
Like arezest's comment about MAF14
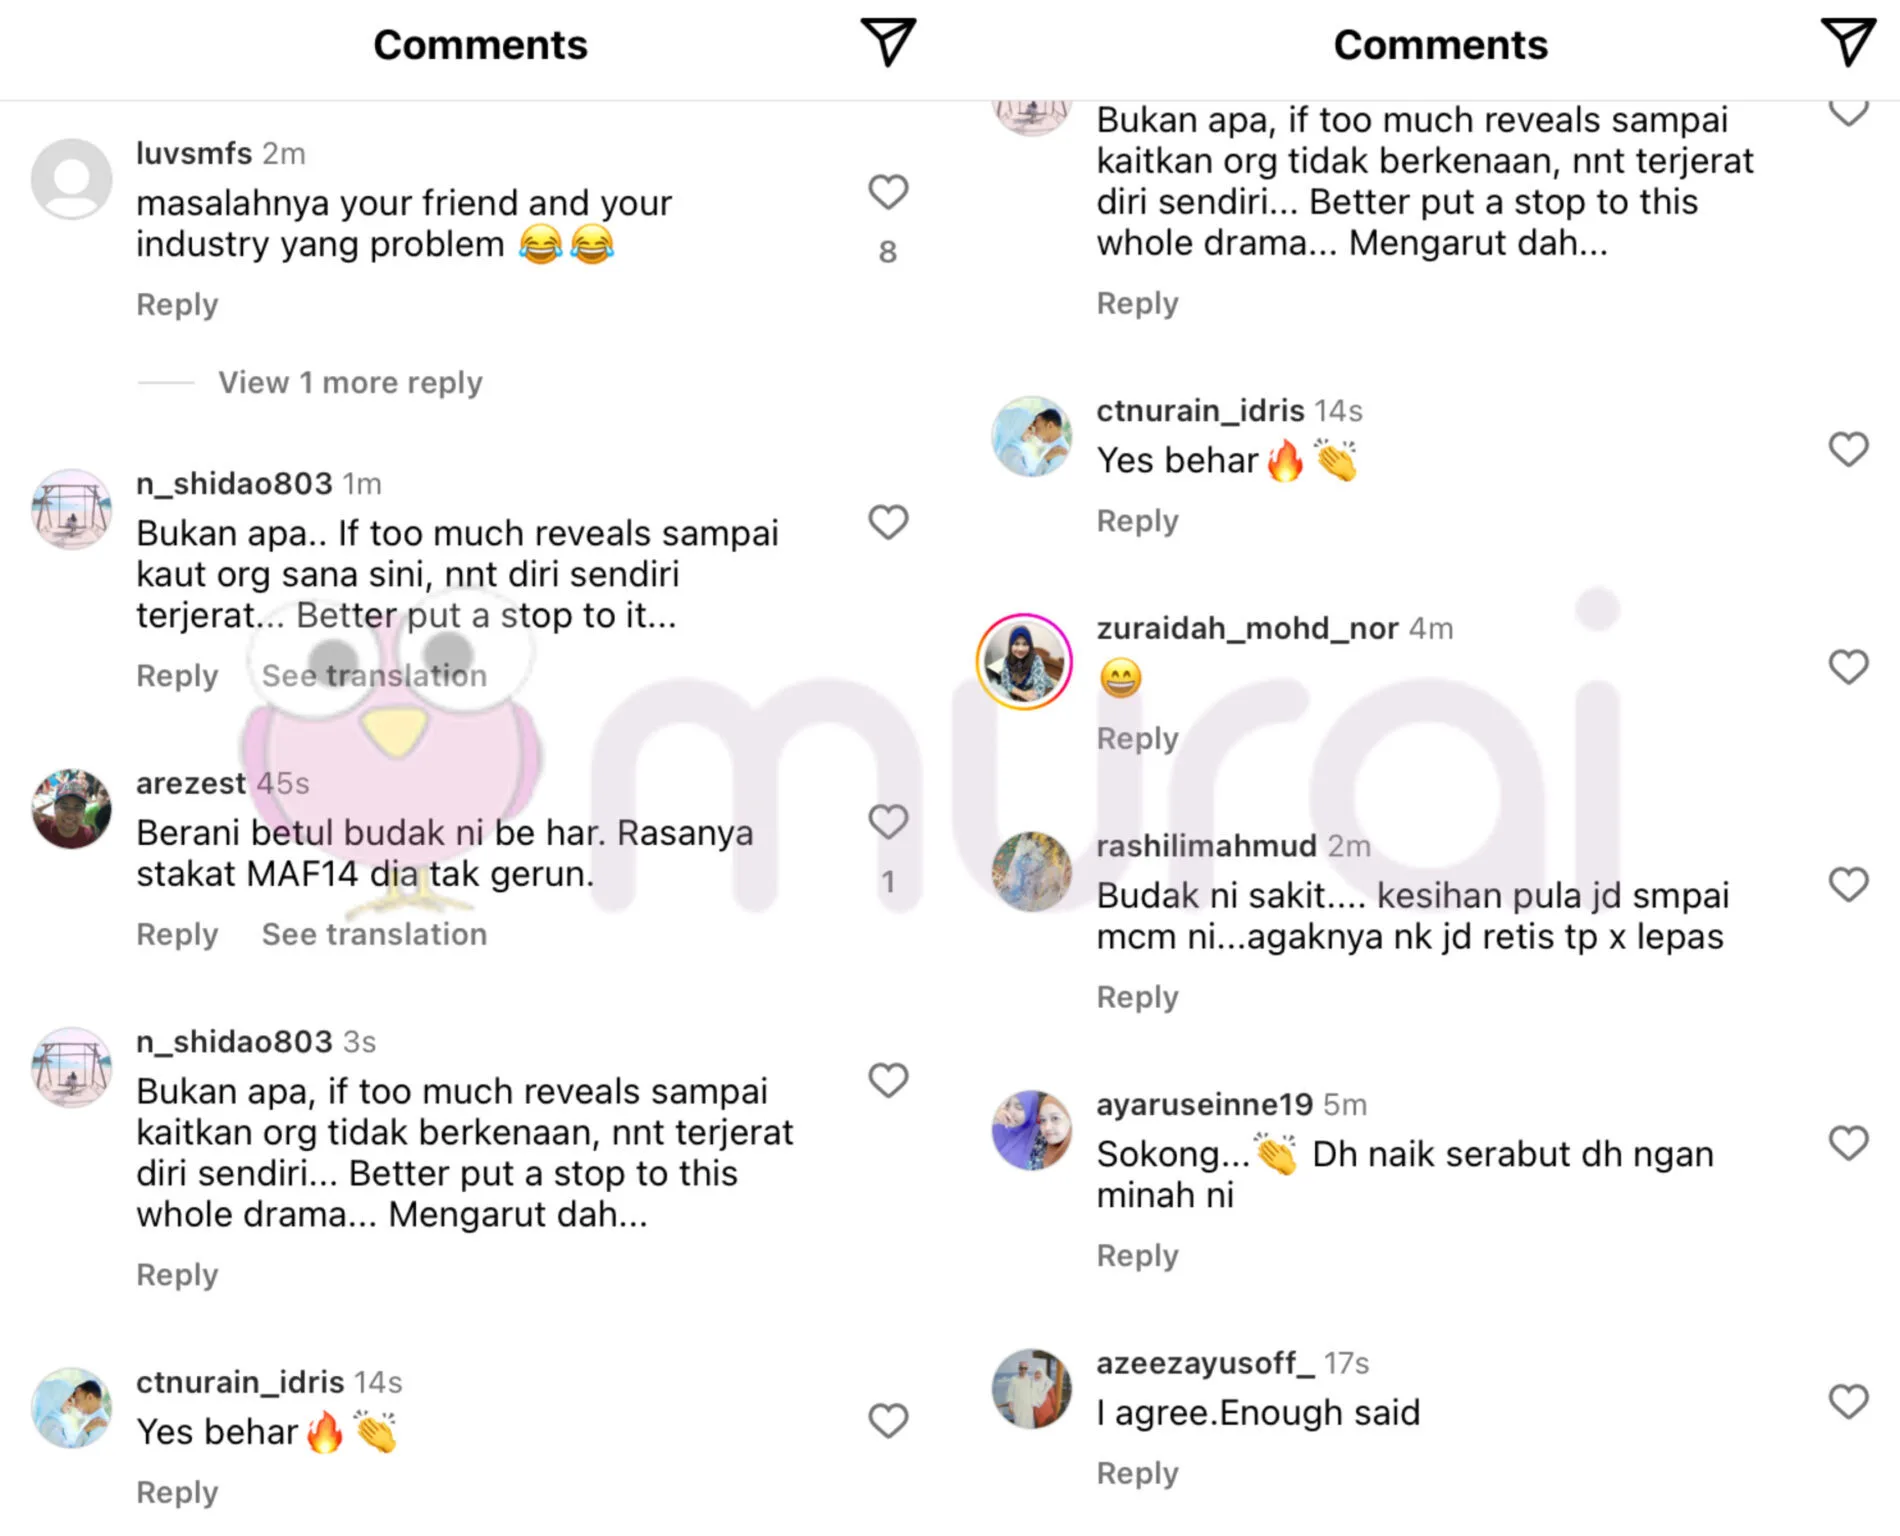(x=888, y=822)
